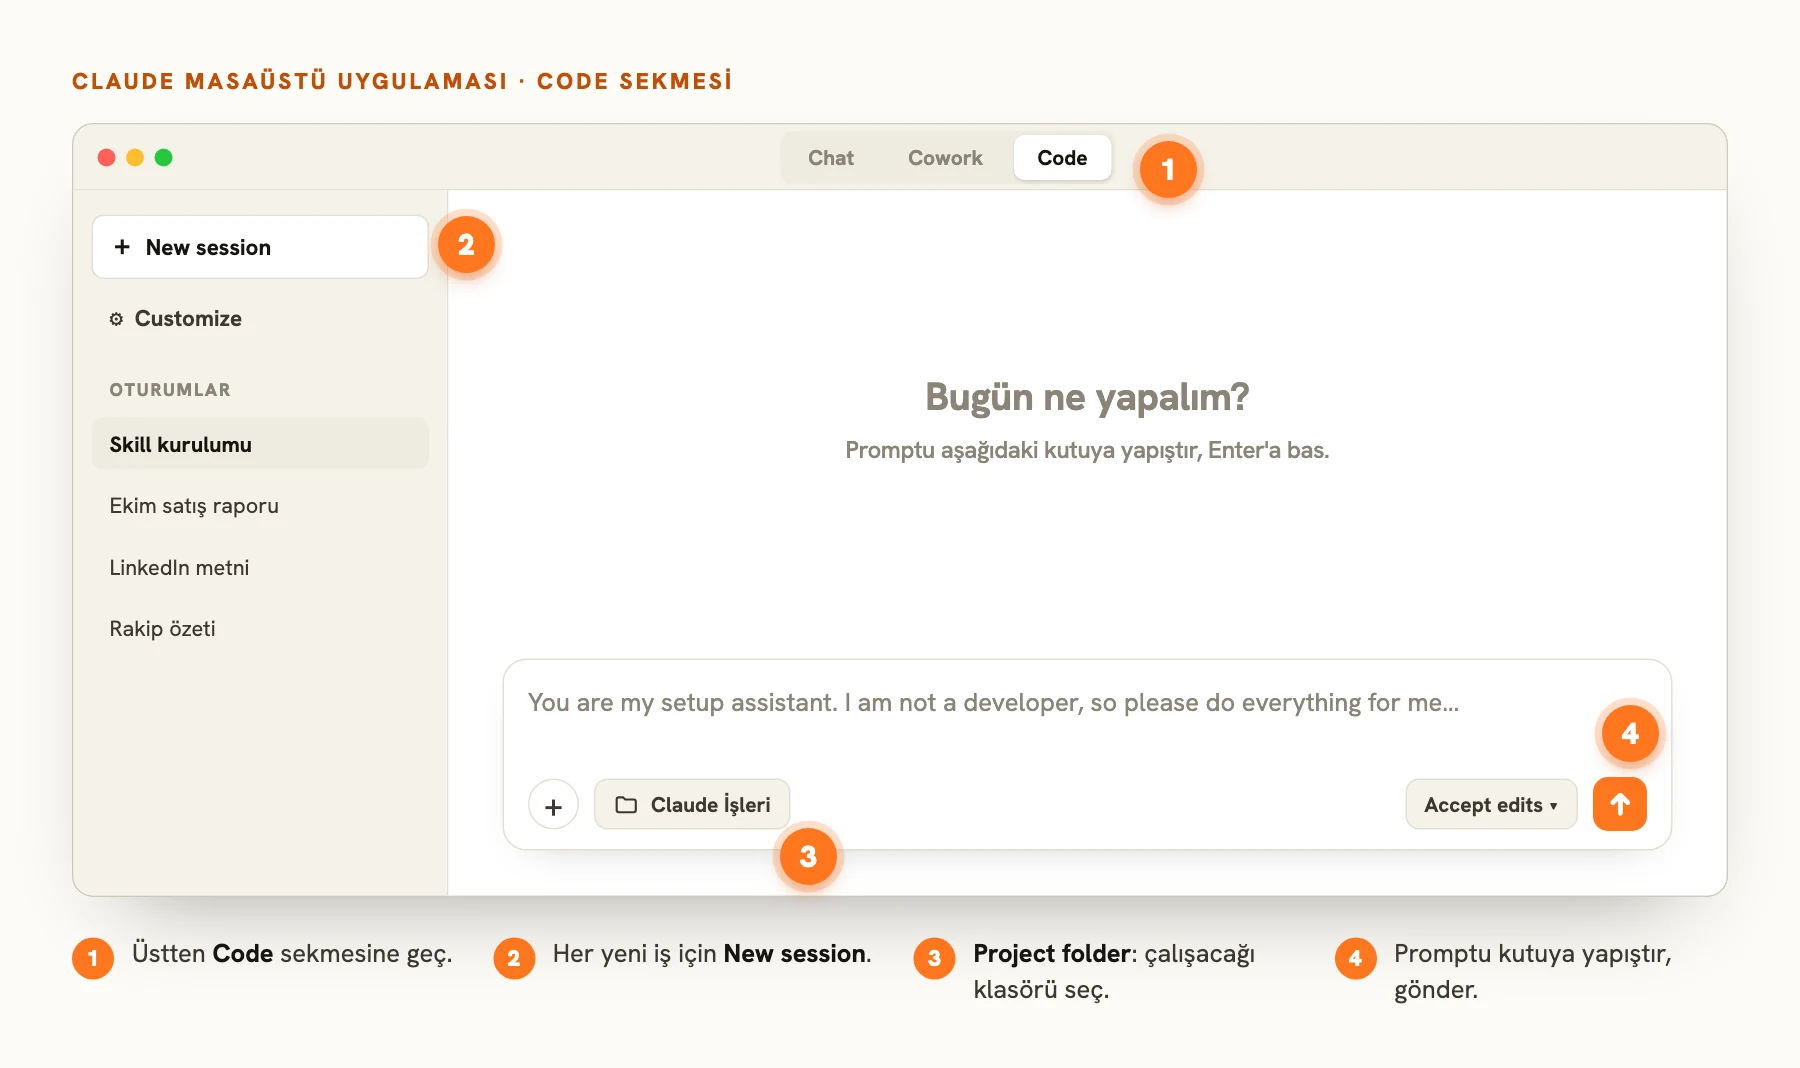
Task: Switch to the Chat tab
Action: 830,158
